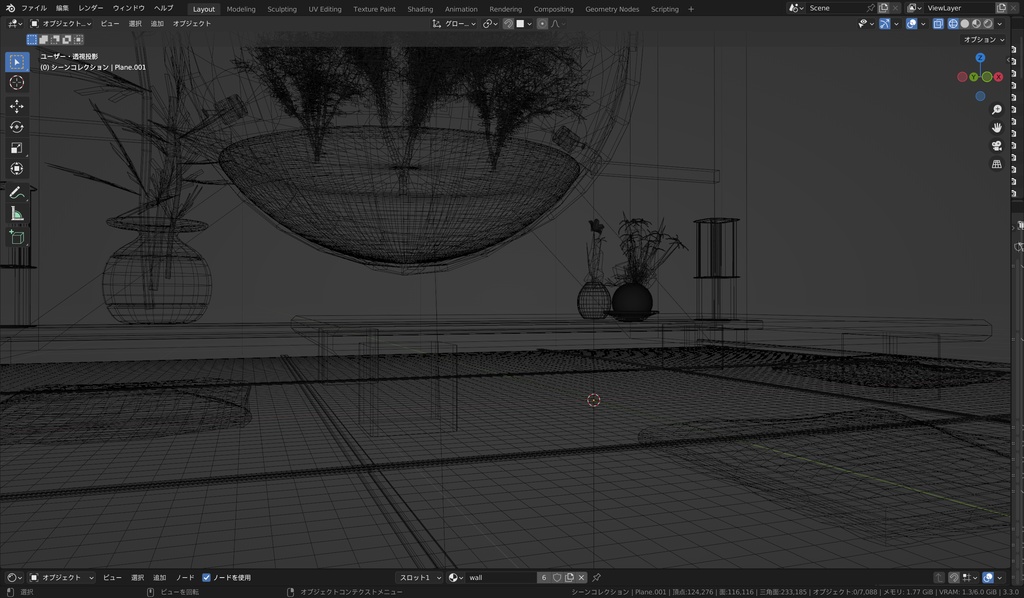Select the Transform tool

click(x=17, y=169)
